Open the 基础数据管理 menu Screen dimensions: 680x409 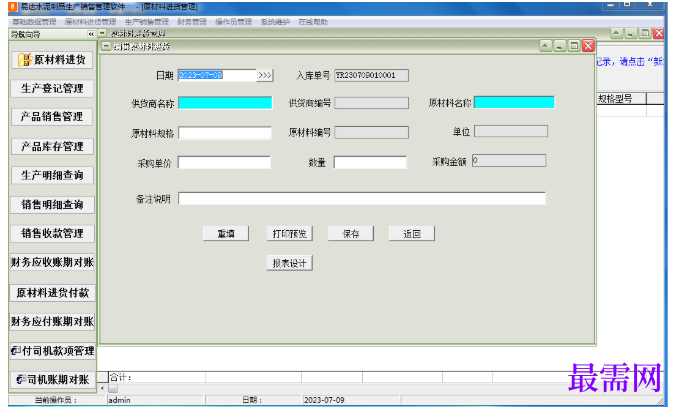[x=34, y=22]
